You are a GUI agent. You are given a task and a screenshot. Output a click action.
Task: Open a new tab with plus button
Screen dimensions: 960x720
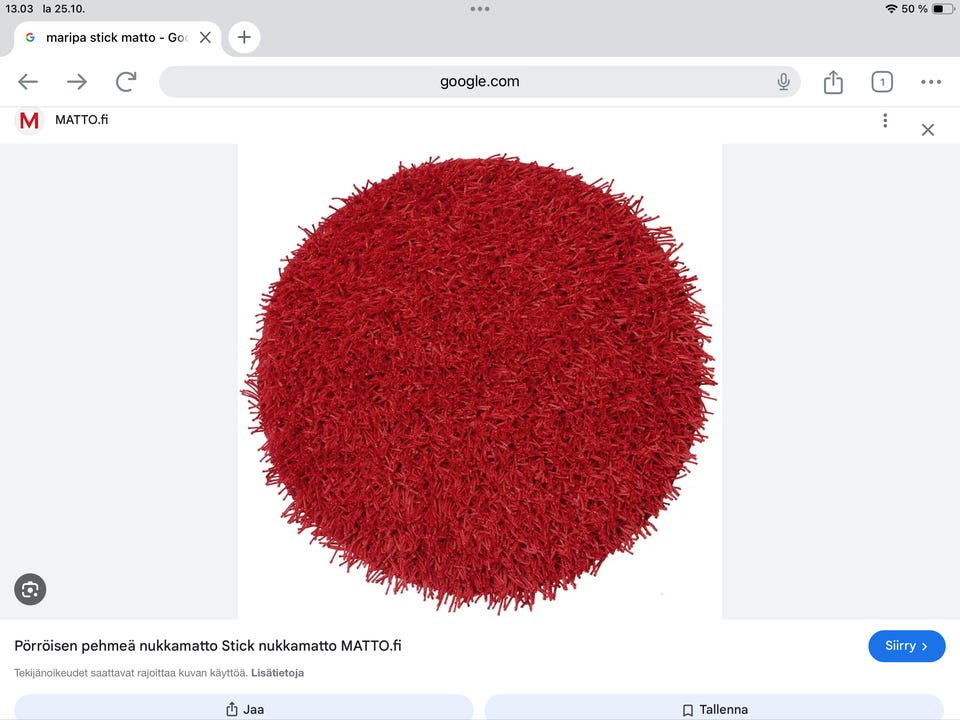[x=244, y=37]
